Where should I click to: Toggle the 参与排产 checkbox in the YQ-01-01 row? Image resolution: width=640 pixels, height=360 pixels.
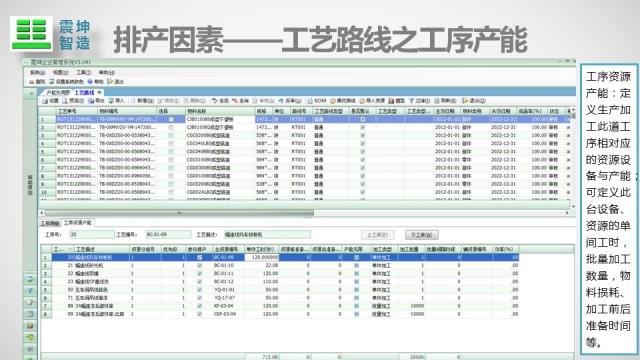pos(199,290)
